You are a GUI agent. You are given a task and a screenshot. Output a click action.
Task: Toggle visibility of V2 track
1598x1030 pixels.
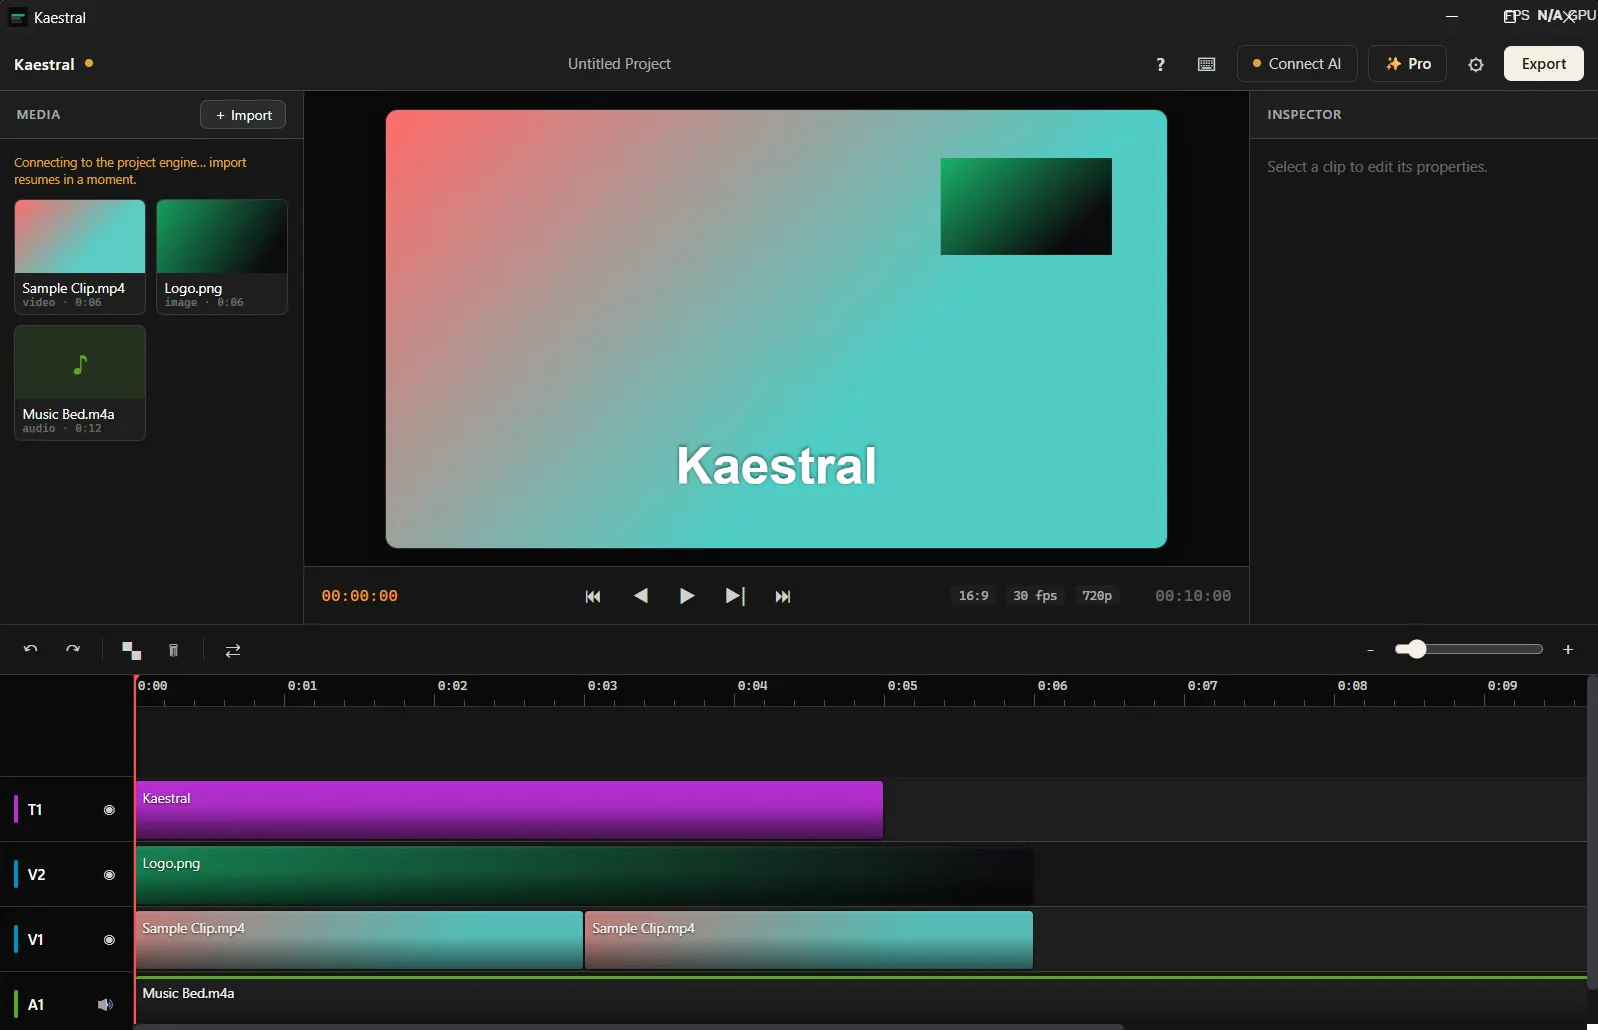(x=109, y=875)
